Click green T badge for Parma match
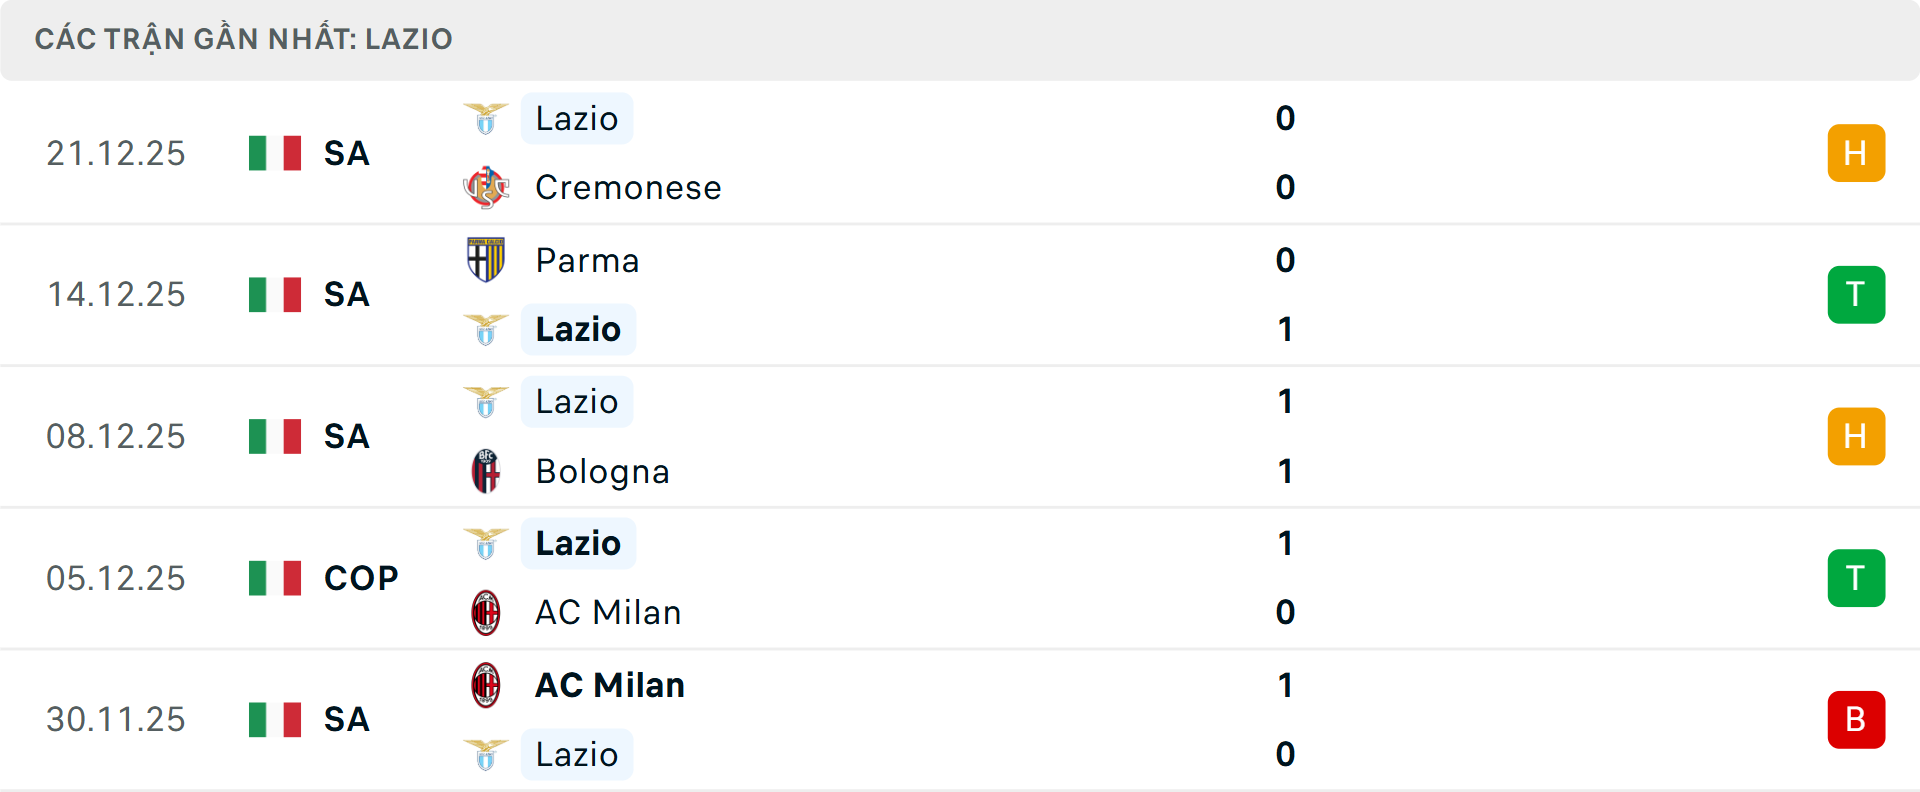This screenshot has width=1920, height=792. [1856, 295]
